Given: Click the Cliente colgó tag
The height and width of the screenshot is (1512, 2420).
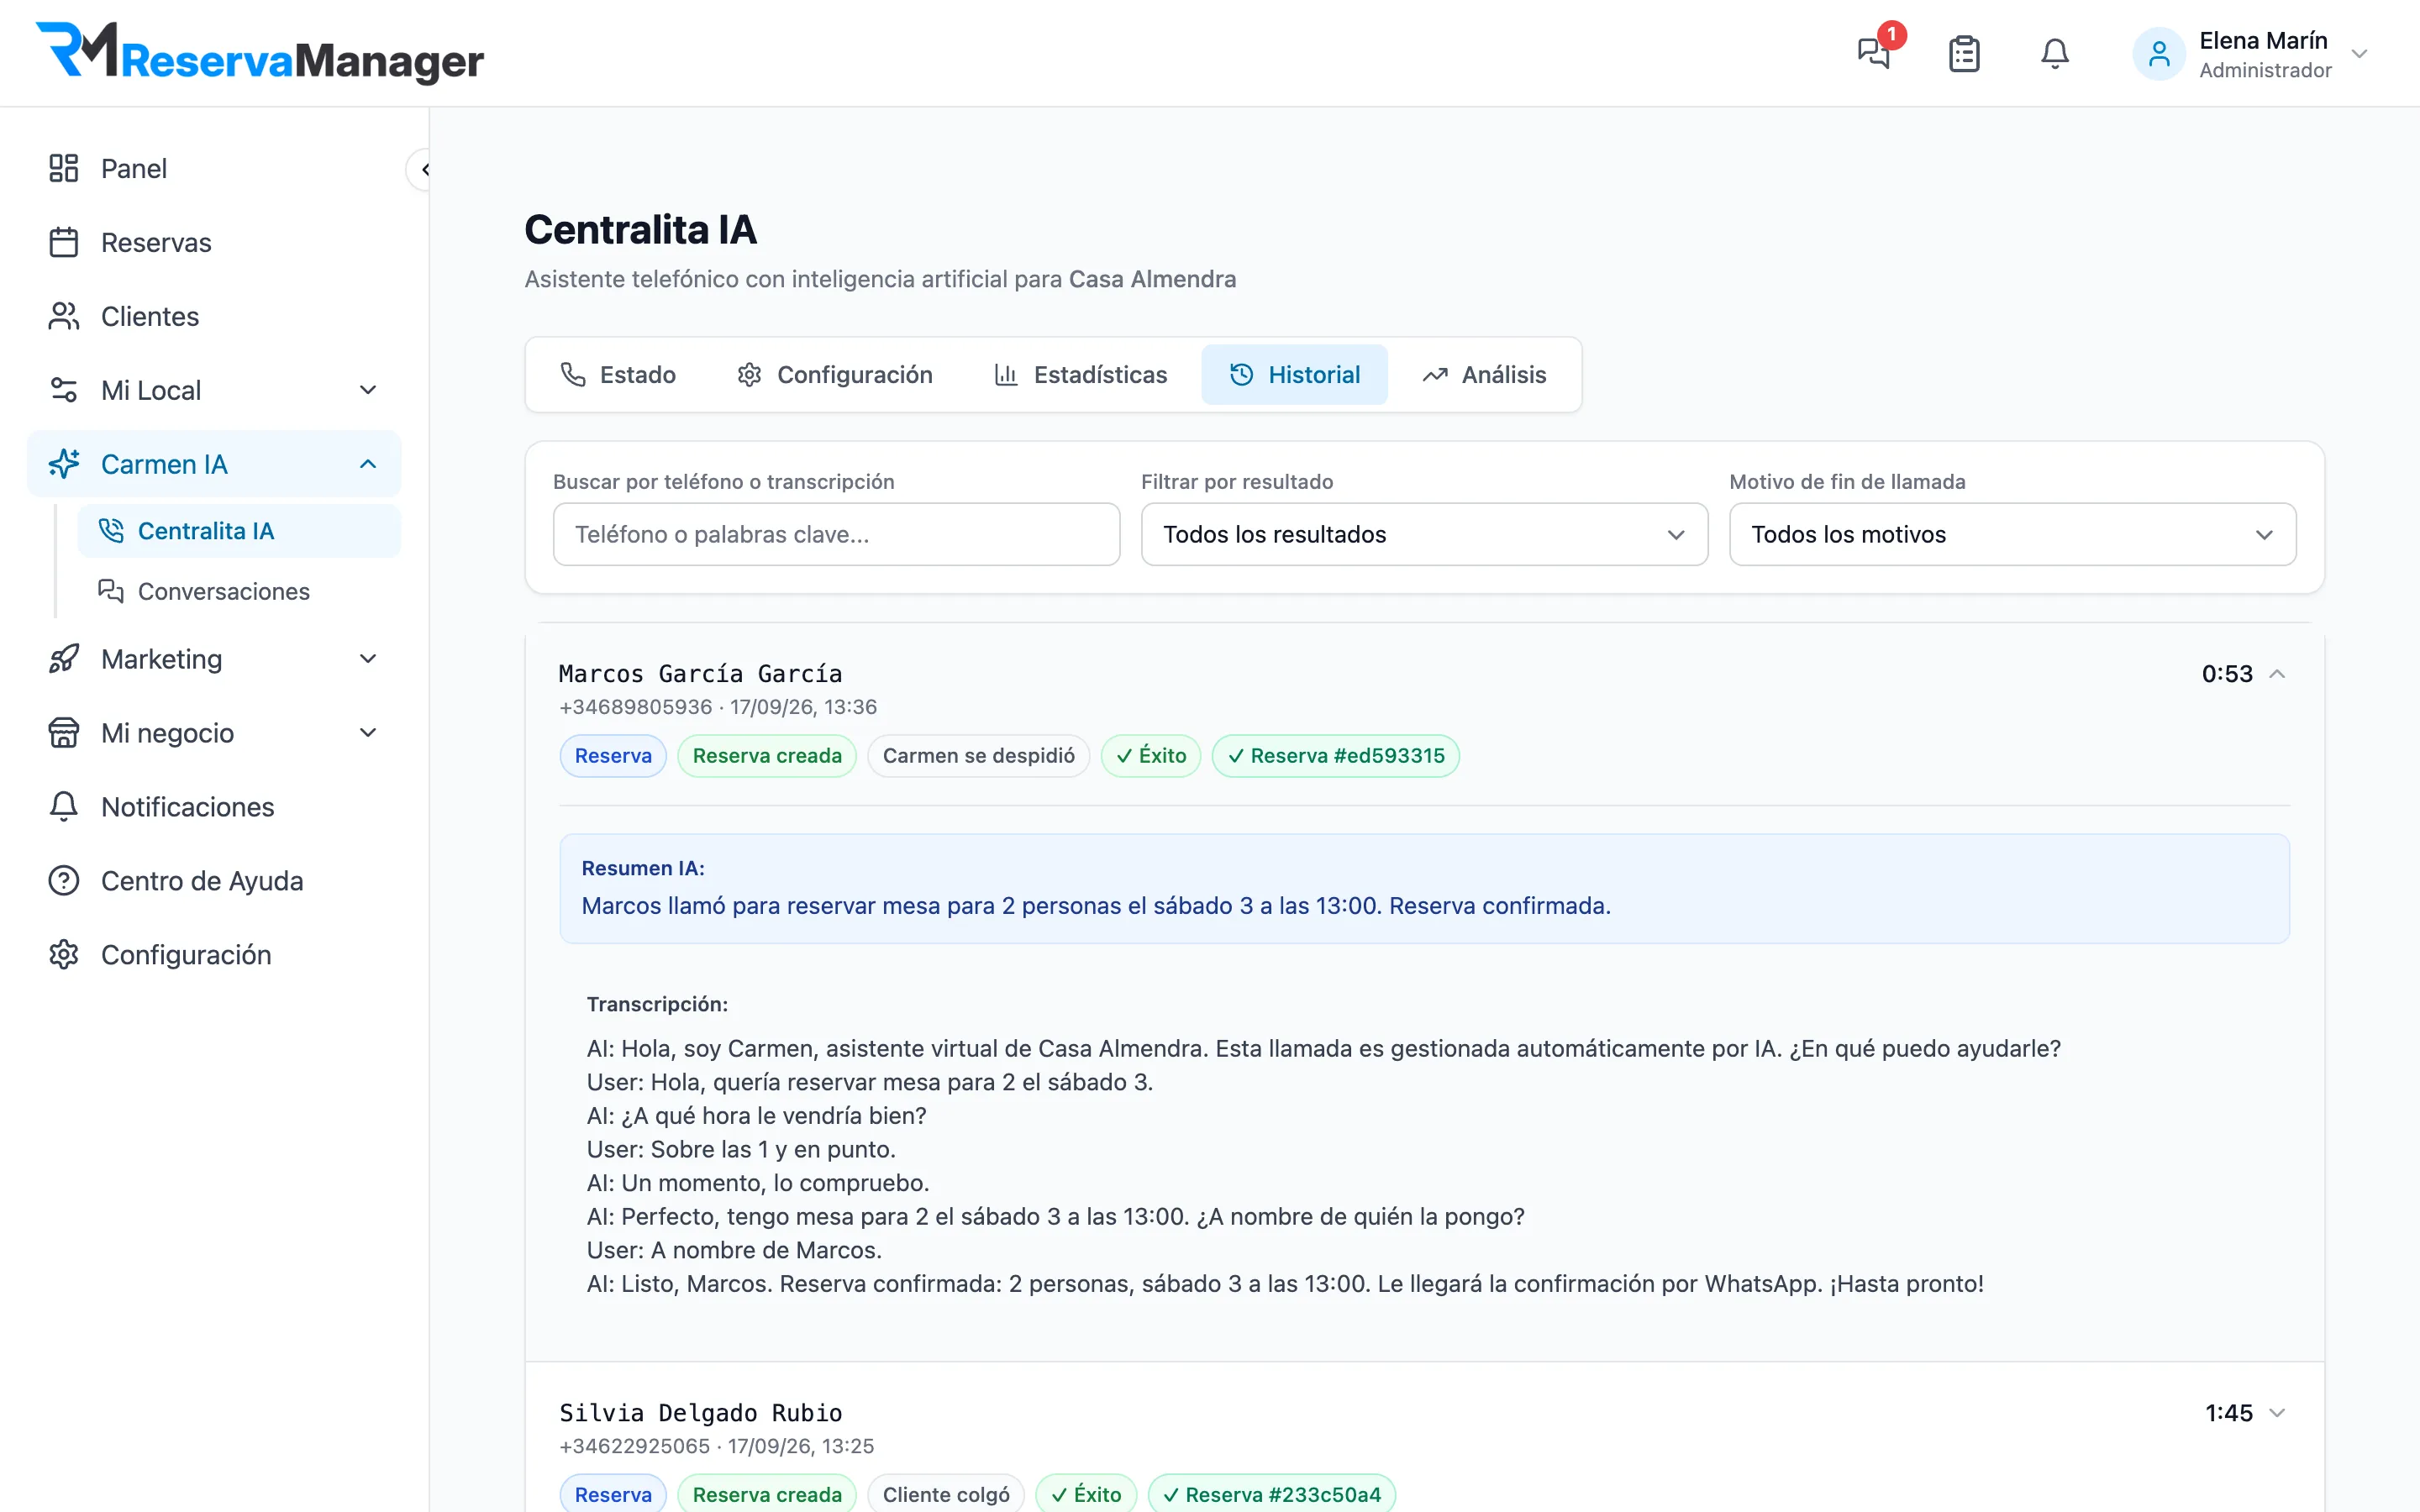Looking at the screenshot, I should point(946,1494).
